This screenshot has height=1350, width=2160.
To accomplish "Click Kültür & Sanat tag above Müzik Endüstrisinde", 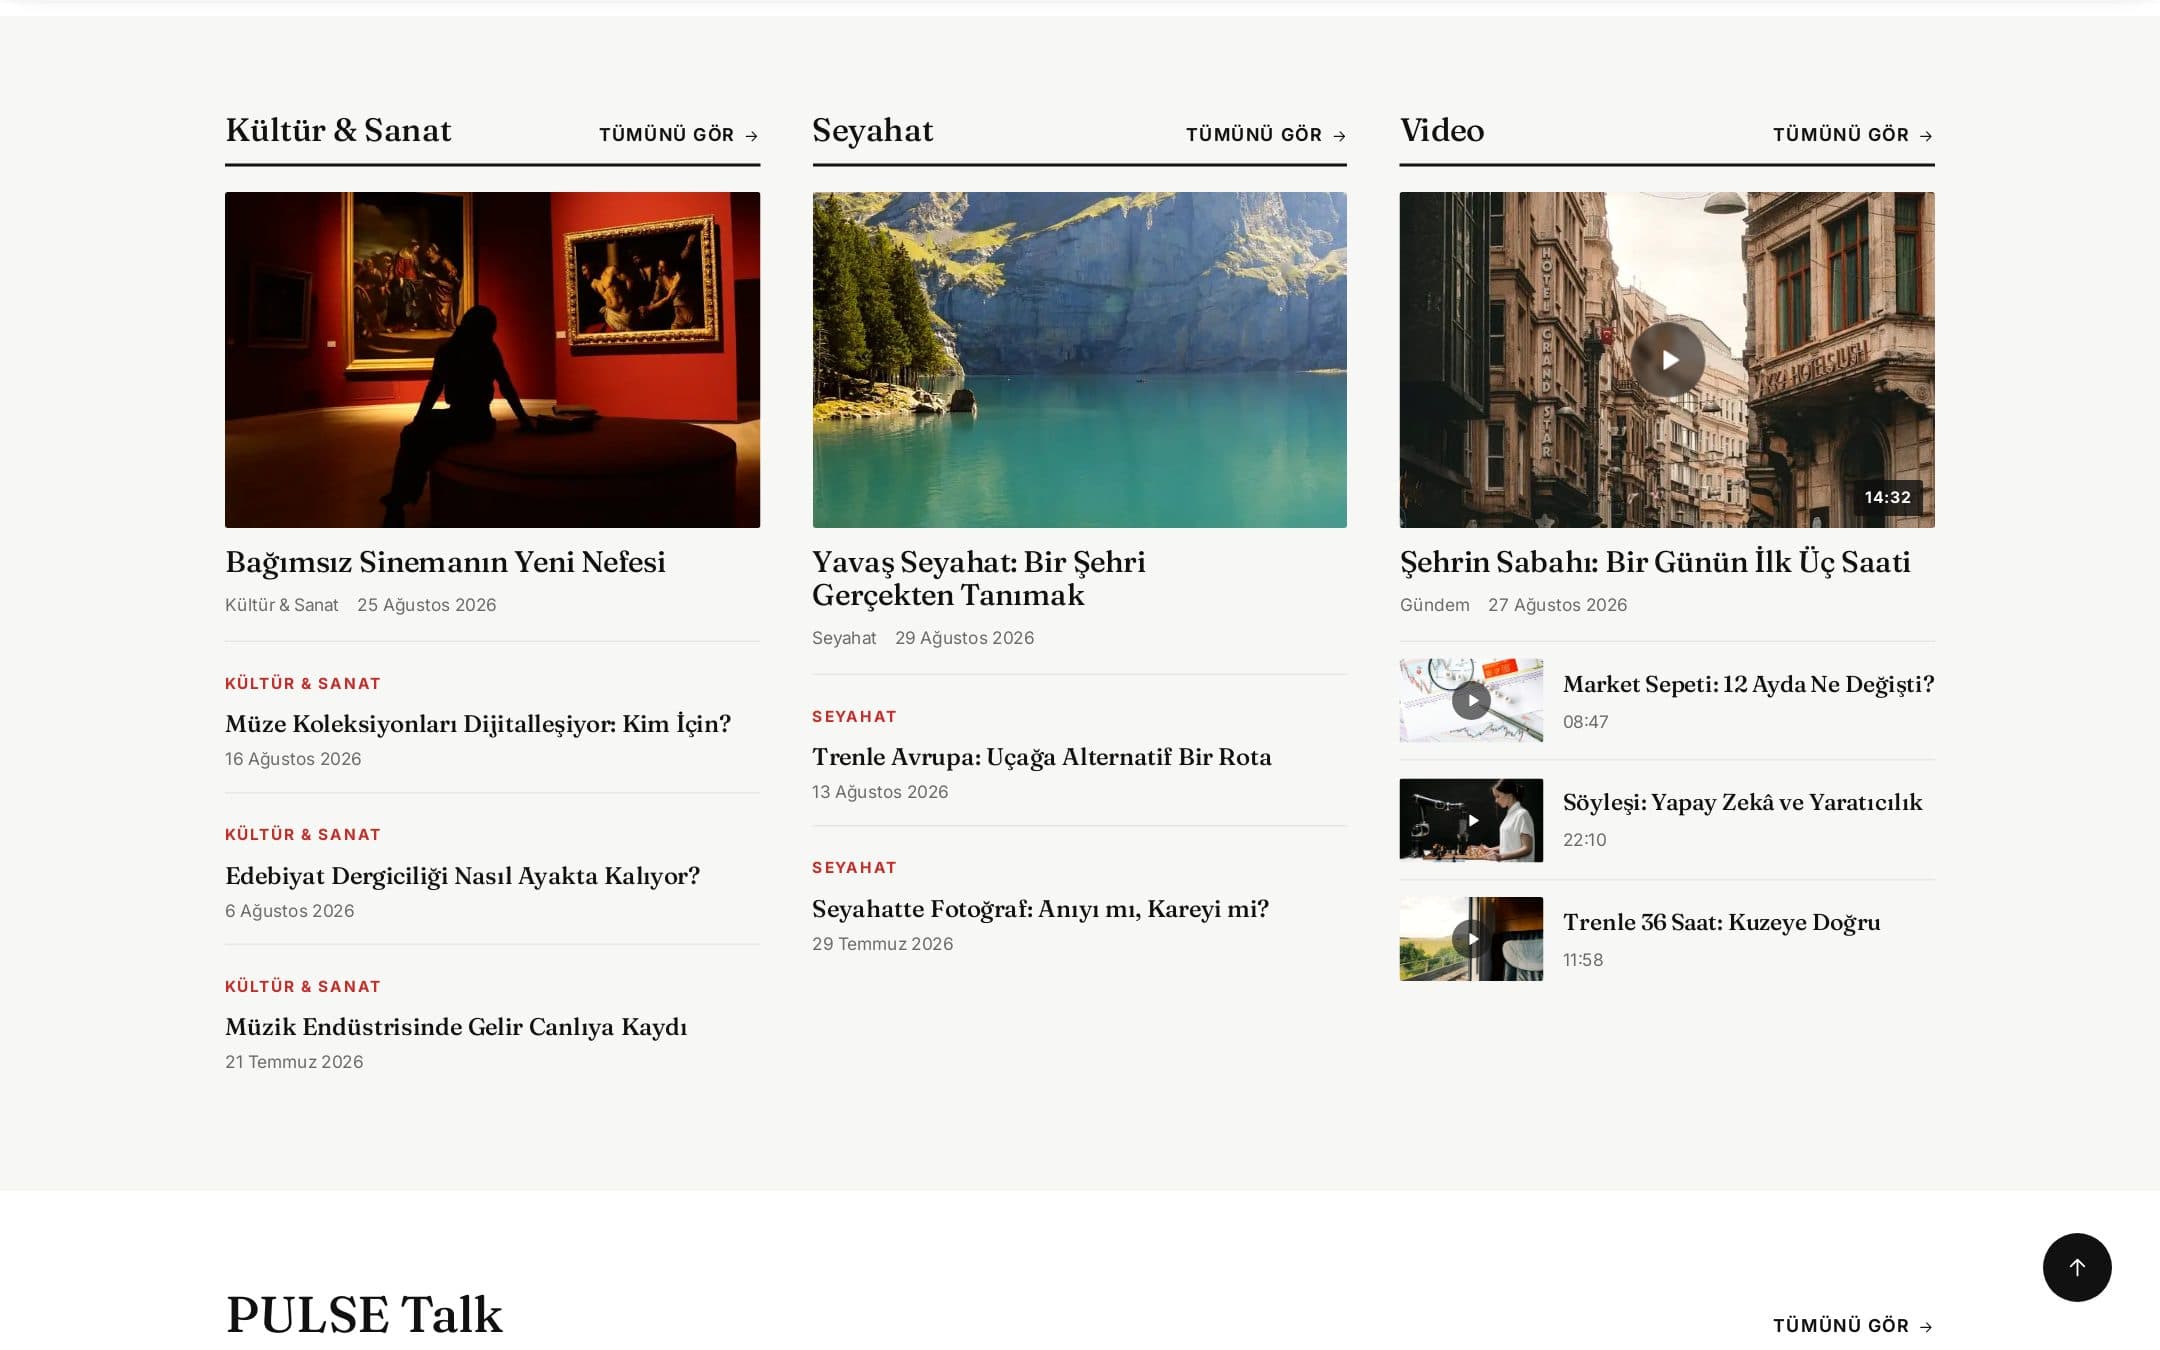I will [x=303, y=987].
